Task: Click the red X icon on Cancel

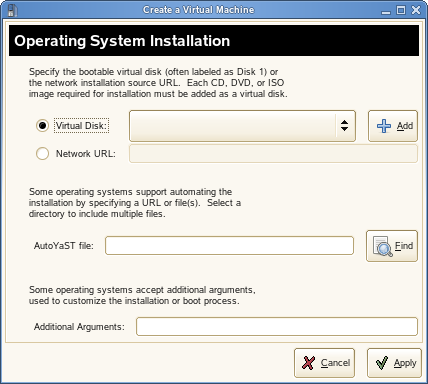Action: pyautogui.click(x=308, y=363)
